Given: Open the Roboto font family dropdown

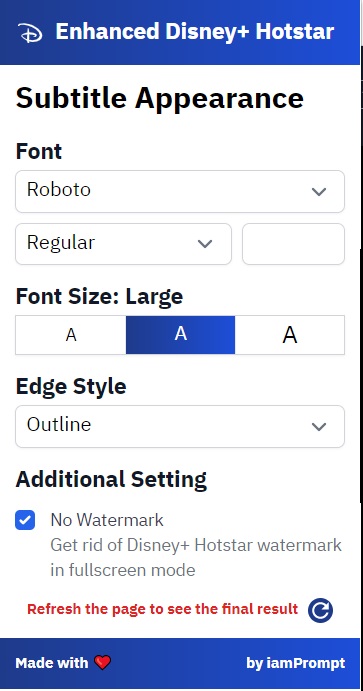Looking at the screenshot, I should click(x=180, y=191).
